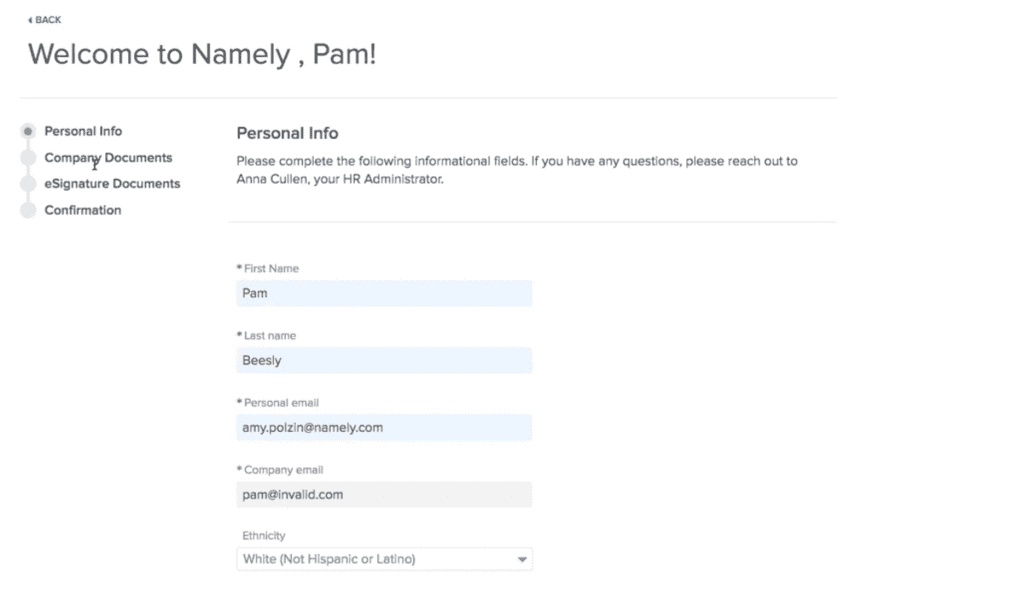Image resolution: width=1024 pixels, height=594 pixels.
Task: Select the Personal Info step label
Action: click(x=83, y=131)
